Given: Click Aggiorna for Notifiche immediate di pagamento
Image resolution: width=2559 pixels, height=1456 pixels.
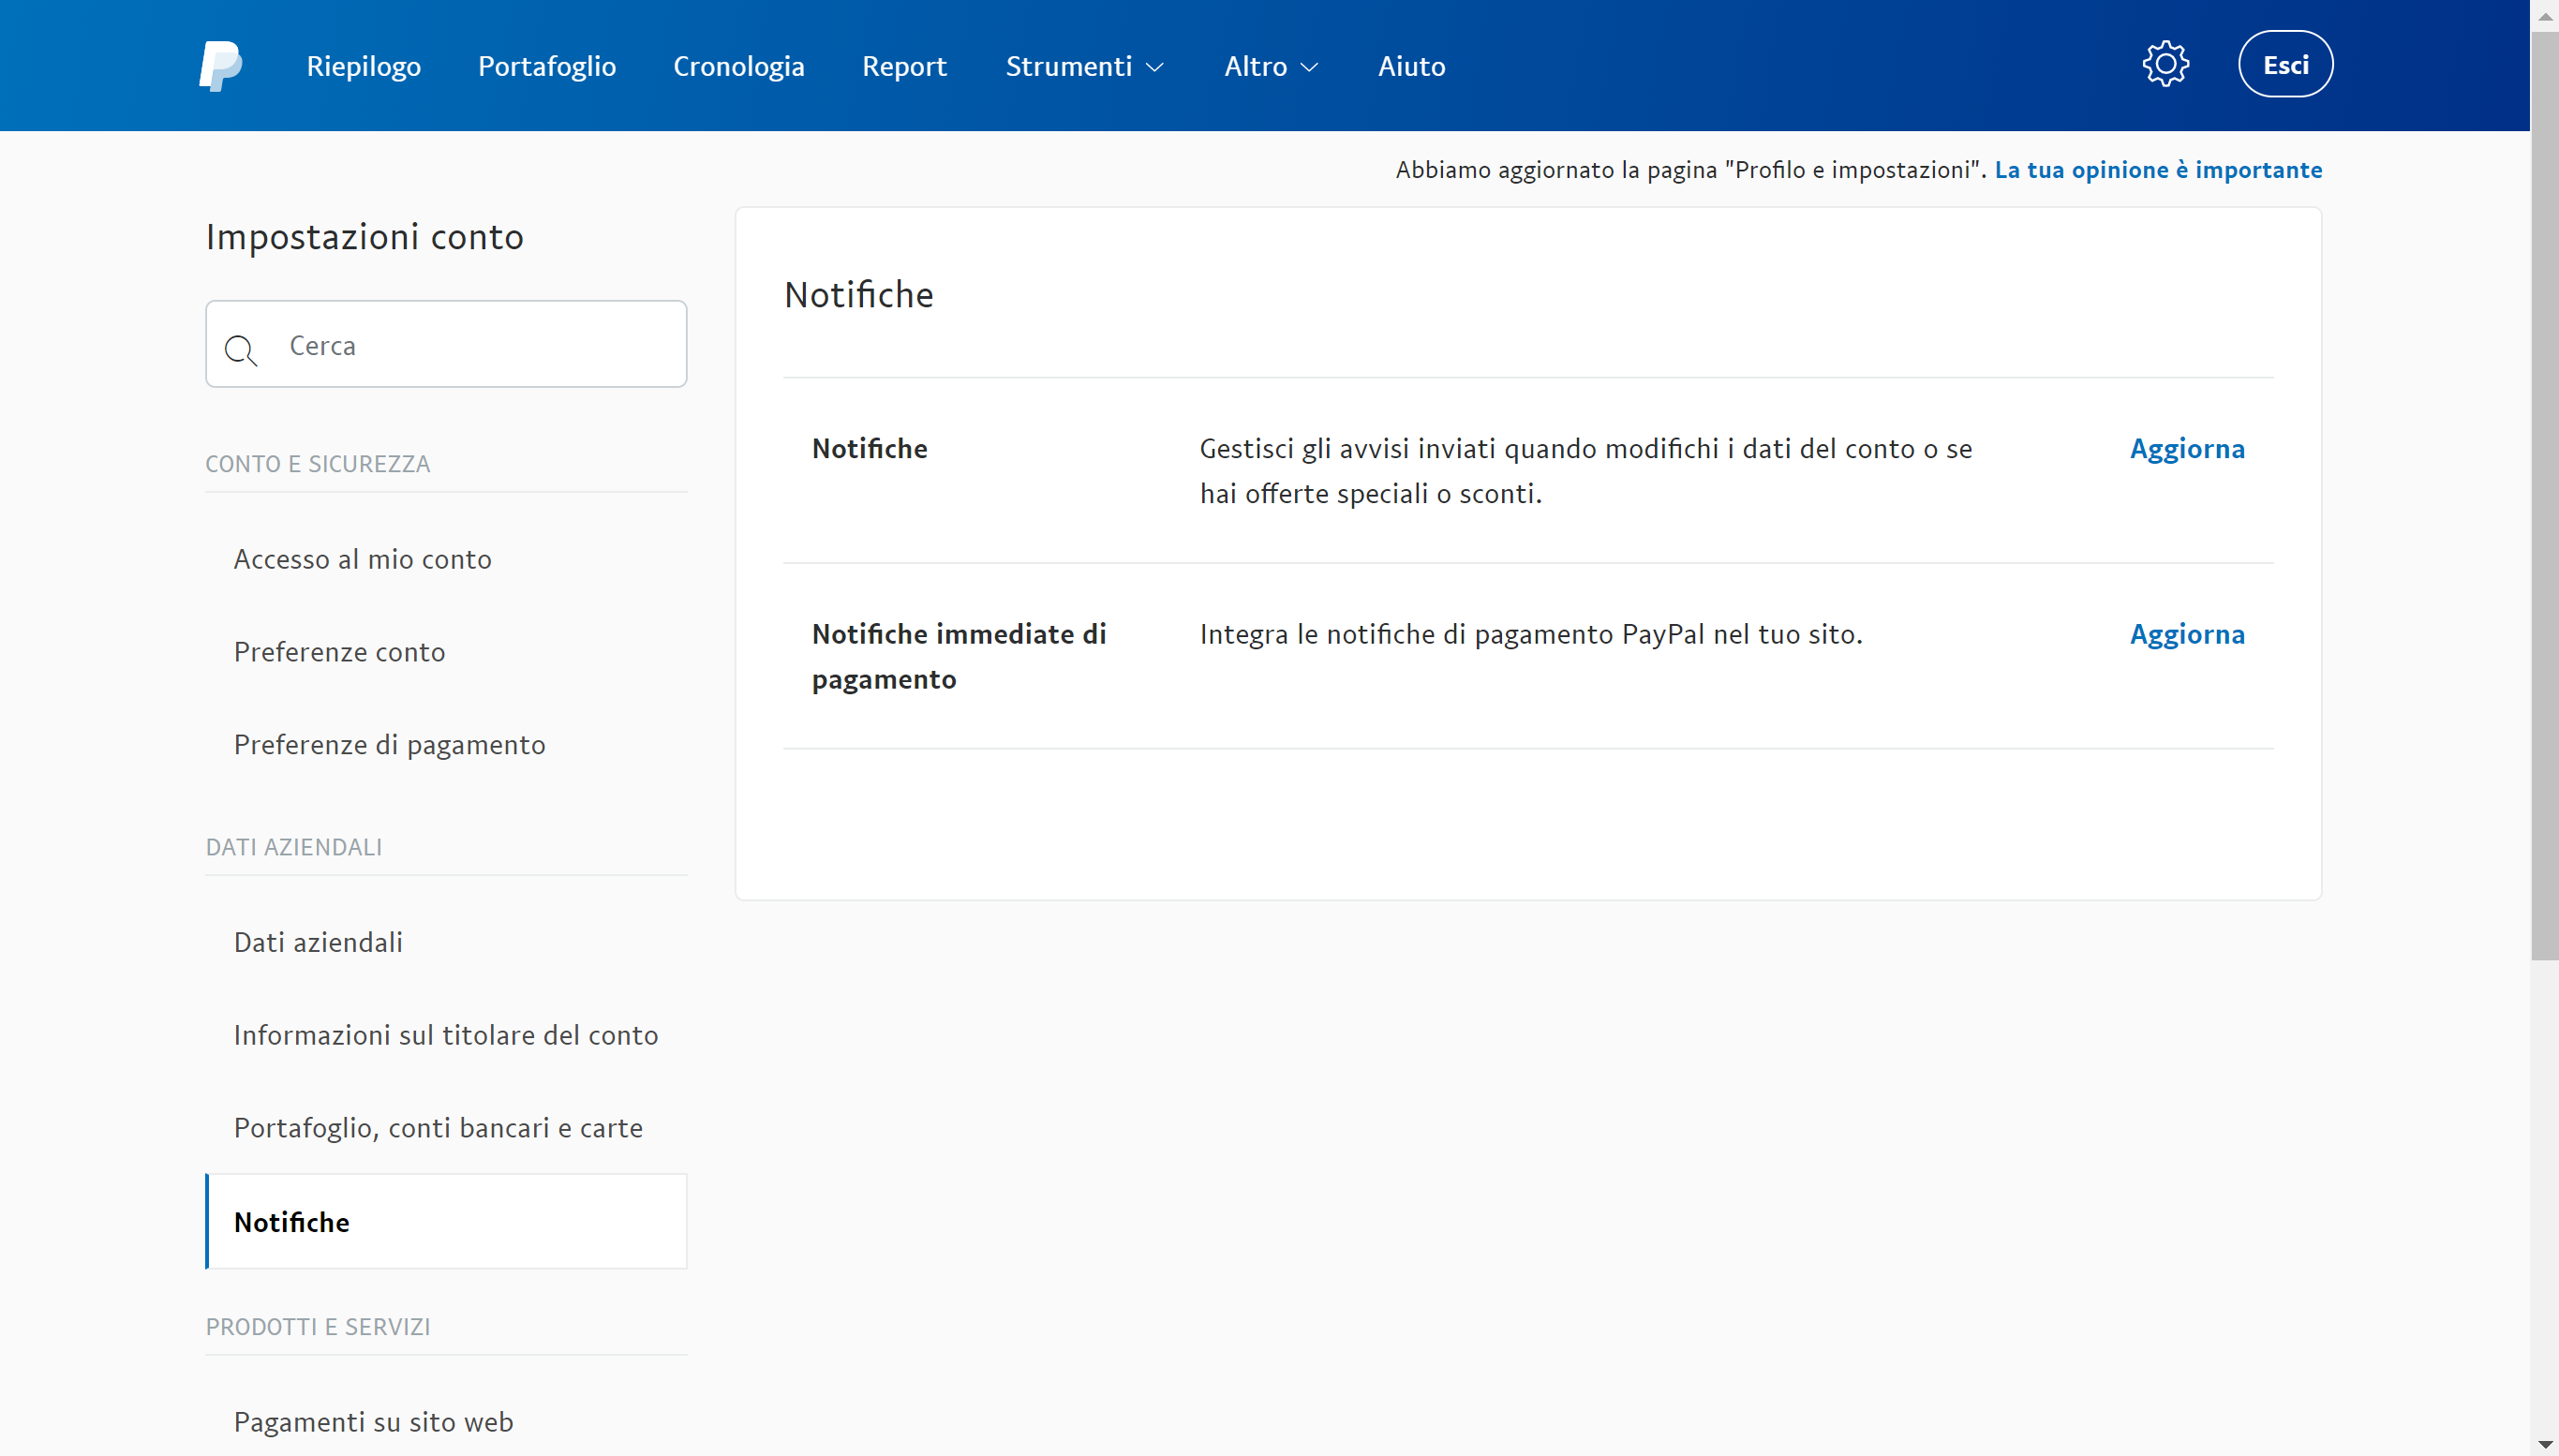Looking at the screenshot, I should (2186, 634).
